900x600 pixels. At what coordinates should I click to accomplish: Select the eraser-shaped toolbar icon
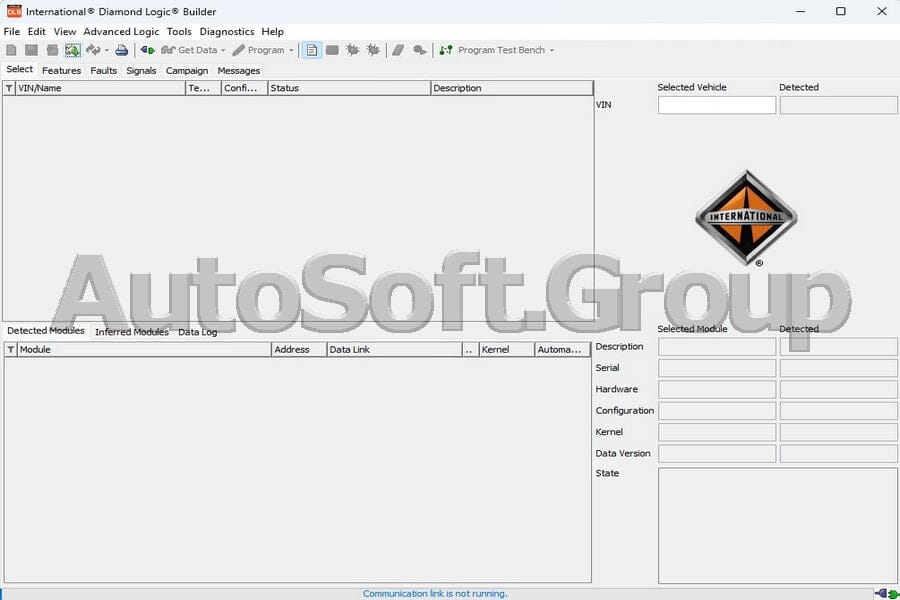(x=398, y=50)
